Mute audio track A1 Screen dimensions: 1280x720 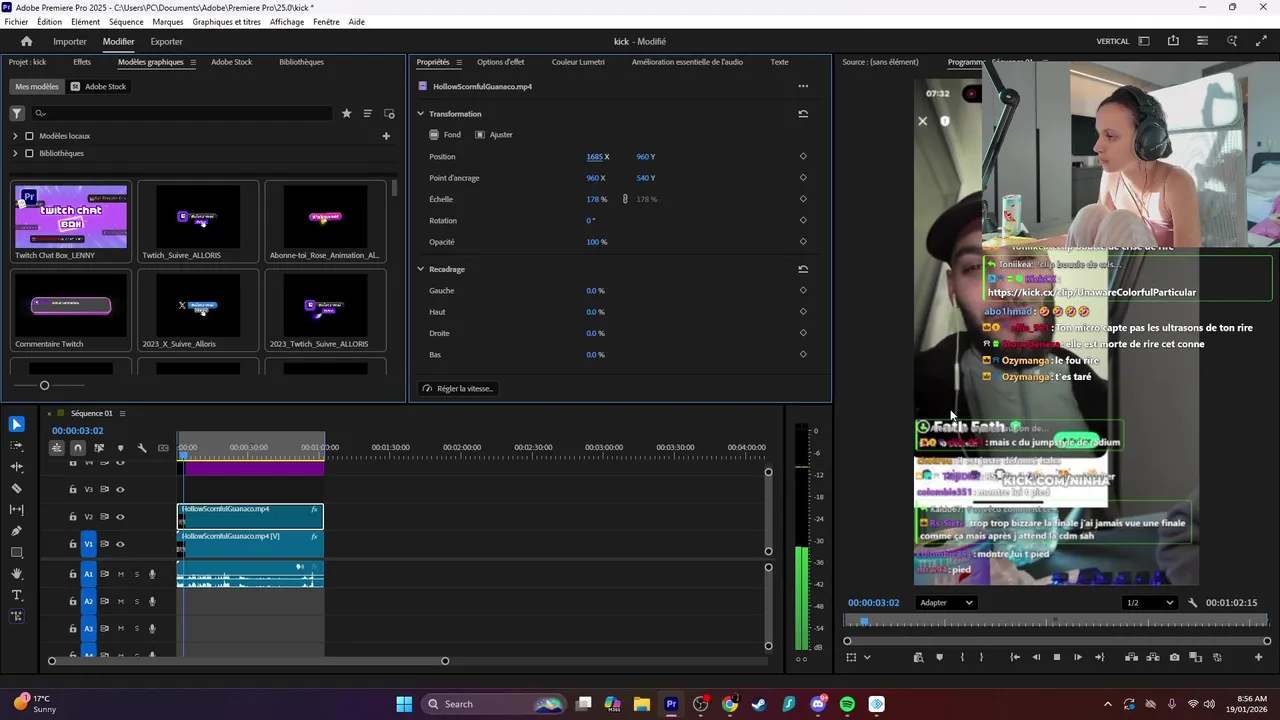pos(121,574)
